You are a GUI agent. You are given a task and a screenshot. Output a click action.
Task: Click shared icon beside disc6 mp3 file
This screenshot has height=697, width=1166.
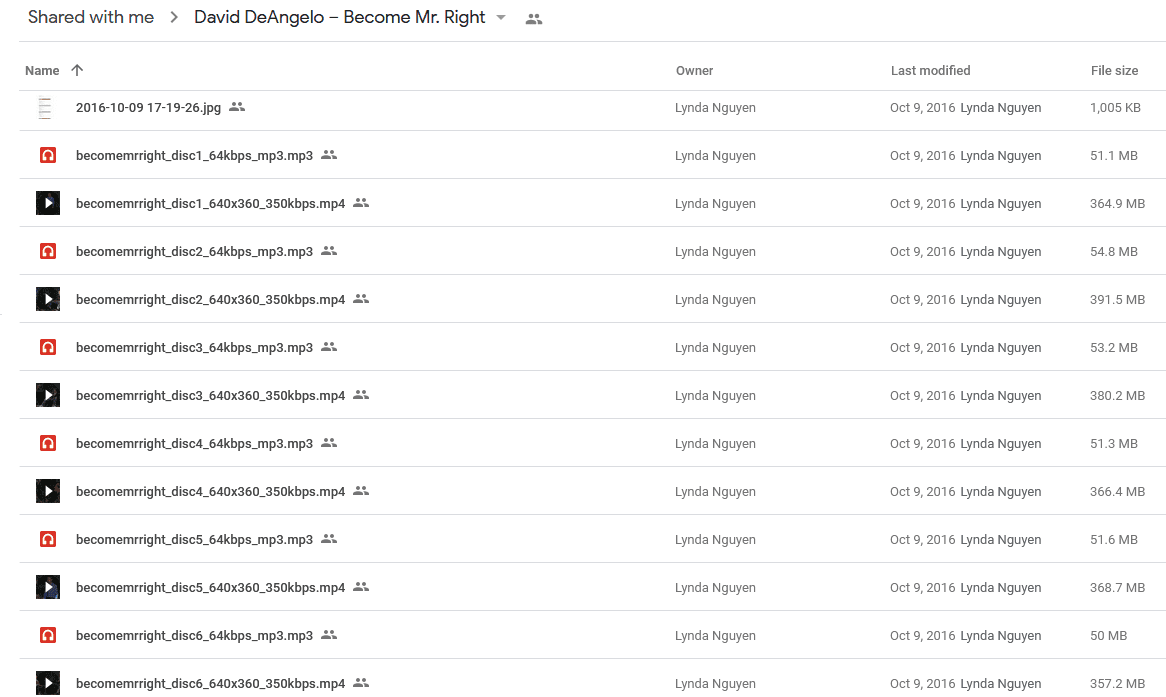click(x=329, y=635)
